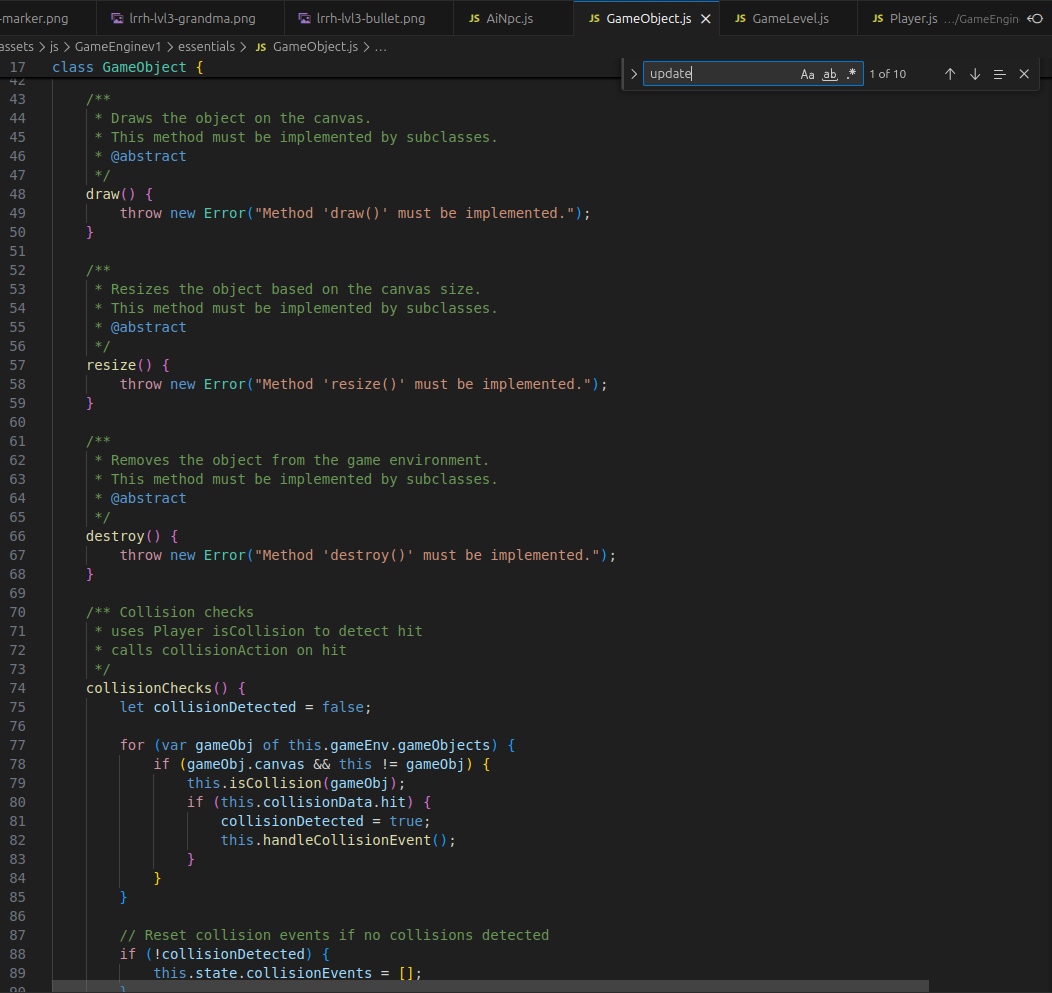The image size is (1052, 993).
Task: Toggle Find in Selection icon
Action: click(x=1000, y=74)
